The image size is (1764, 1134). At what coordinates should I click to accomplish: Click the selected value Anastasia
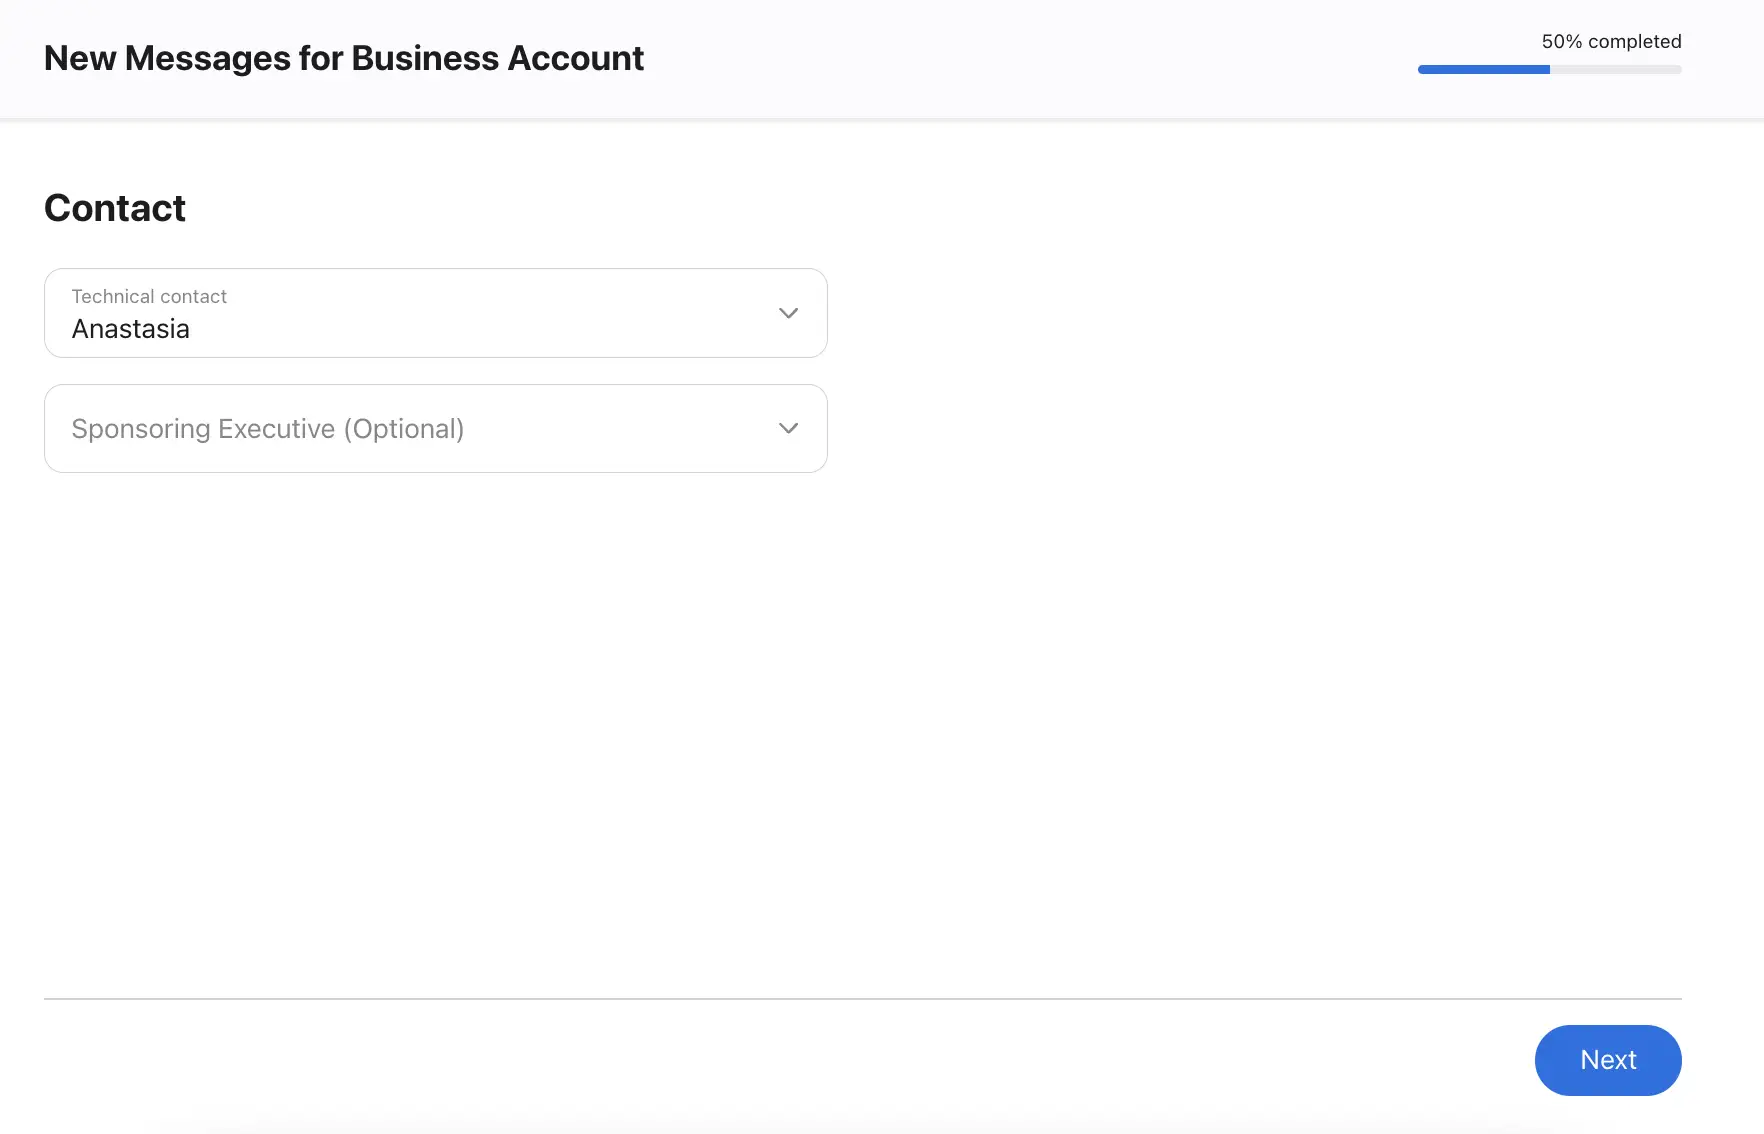tap(130, 329)
